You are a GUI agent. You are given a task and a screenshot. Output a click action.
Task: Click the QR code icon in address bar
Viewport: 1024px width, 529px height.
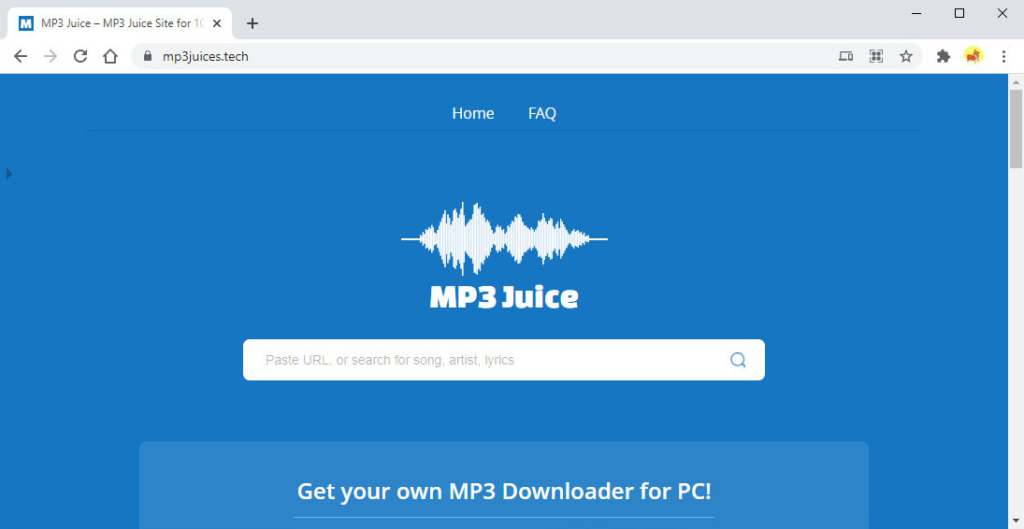(876, 56)
